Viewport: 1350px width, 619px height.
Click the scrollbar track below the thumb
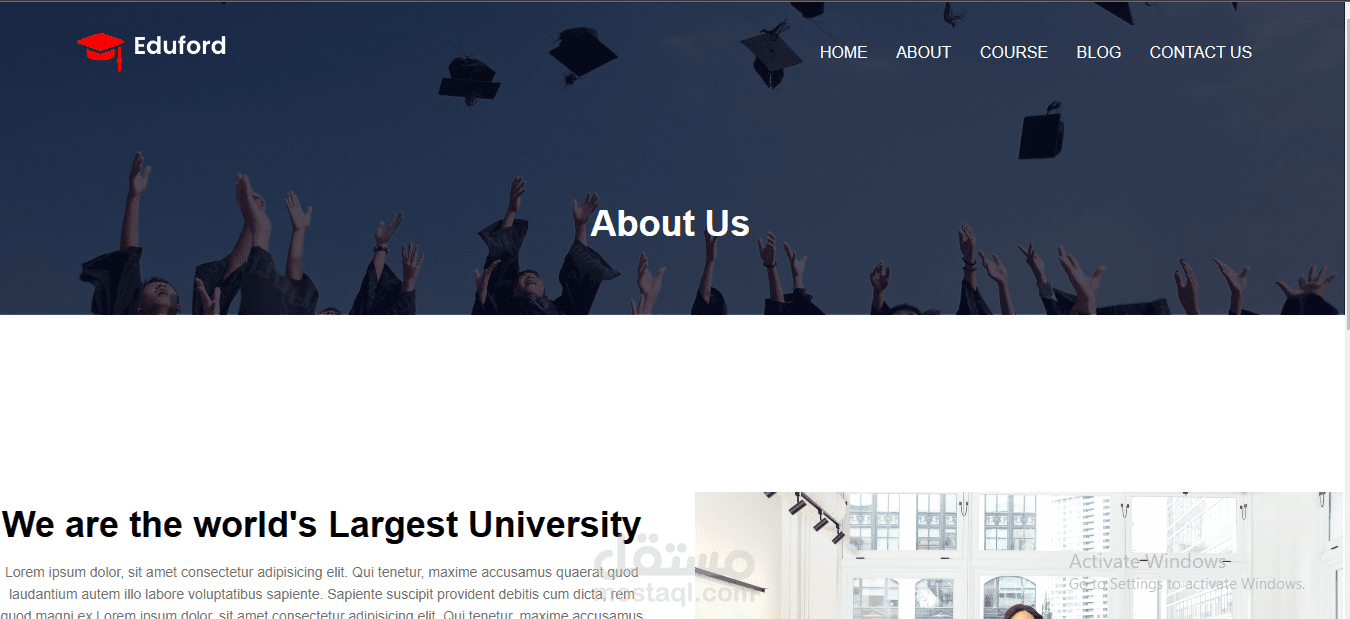click(x=1346, y=475)
